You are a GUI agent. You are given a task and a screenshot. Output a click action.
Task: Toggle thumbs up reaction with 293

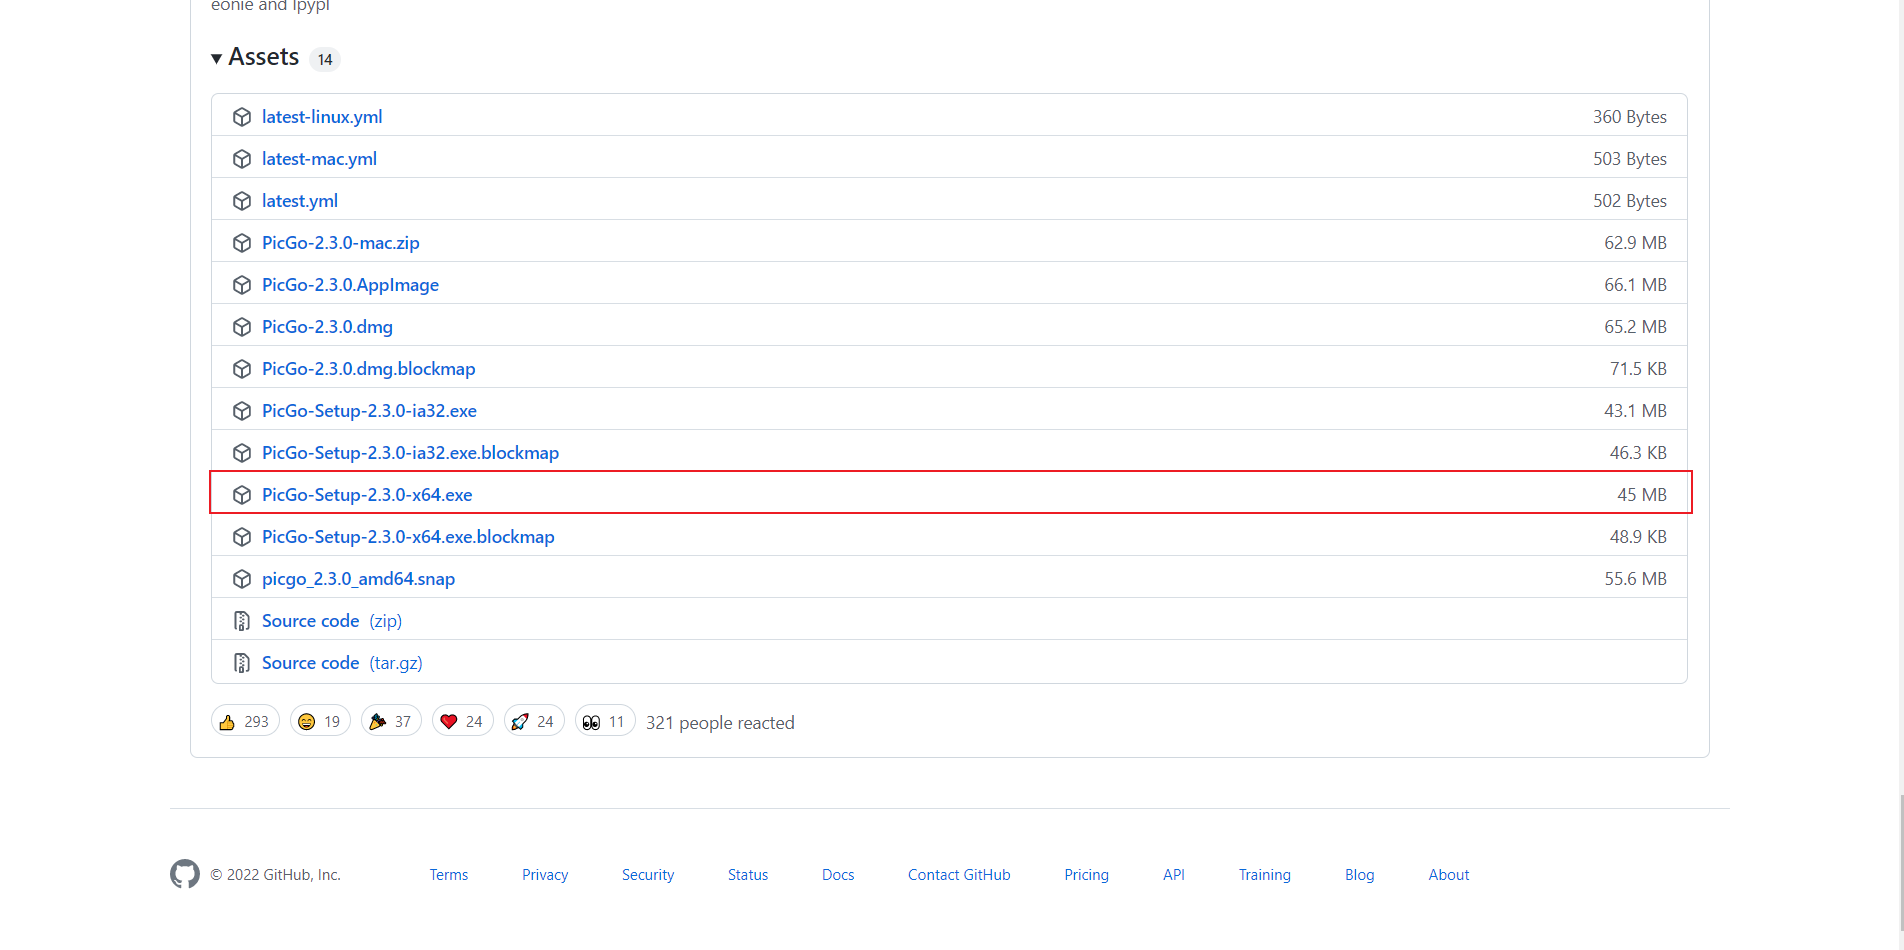click(x=245, y=721)
